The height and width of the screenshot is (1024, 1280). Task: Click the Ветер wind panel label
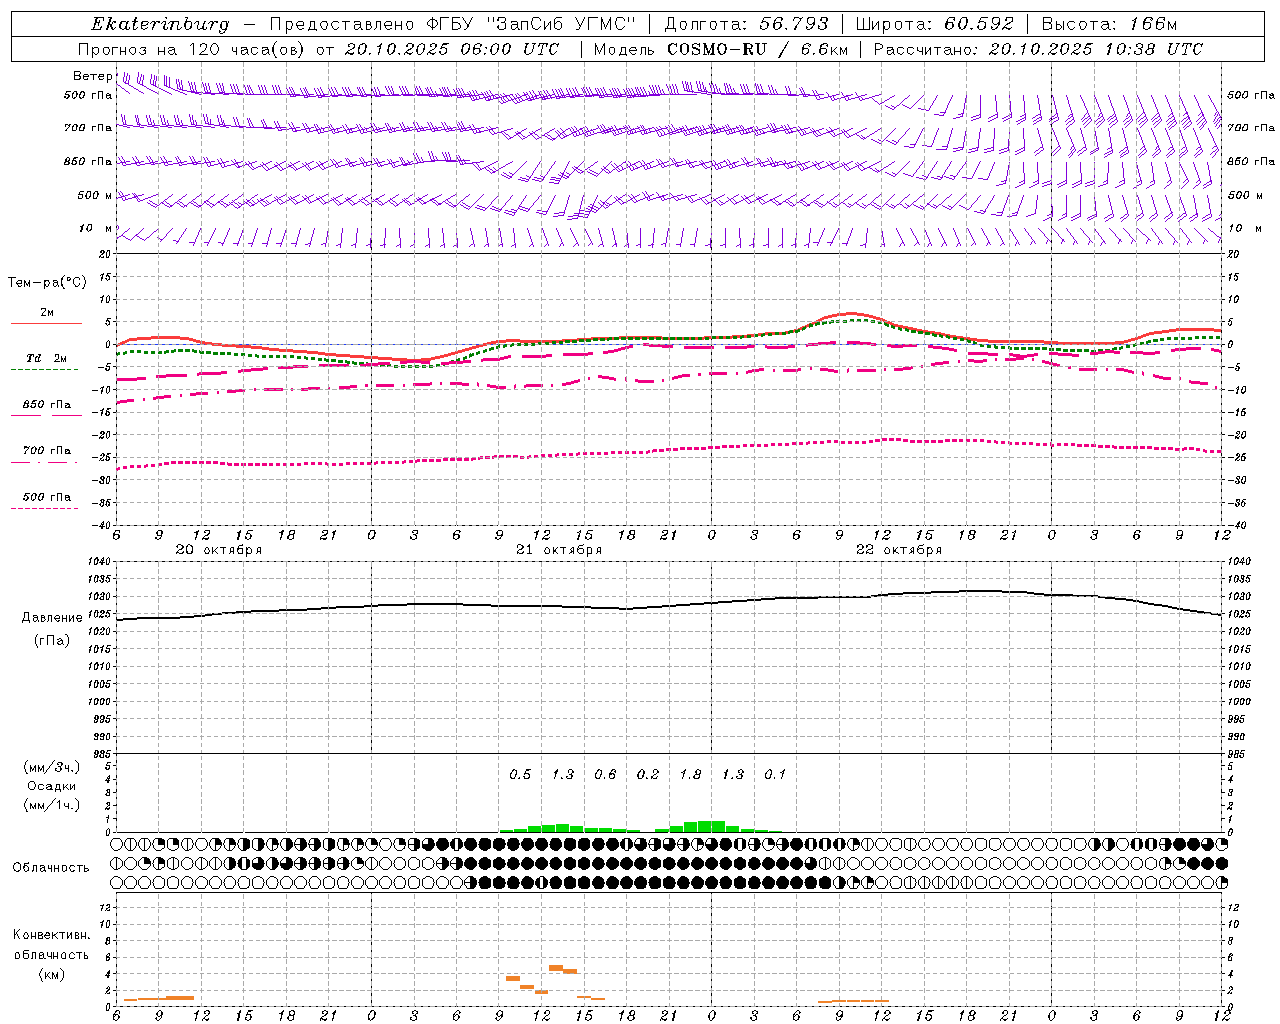coord(92,76)
